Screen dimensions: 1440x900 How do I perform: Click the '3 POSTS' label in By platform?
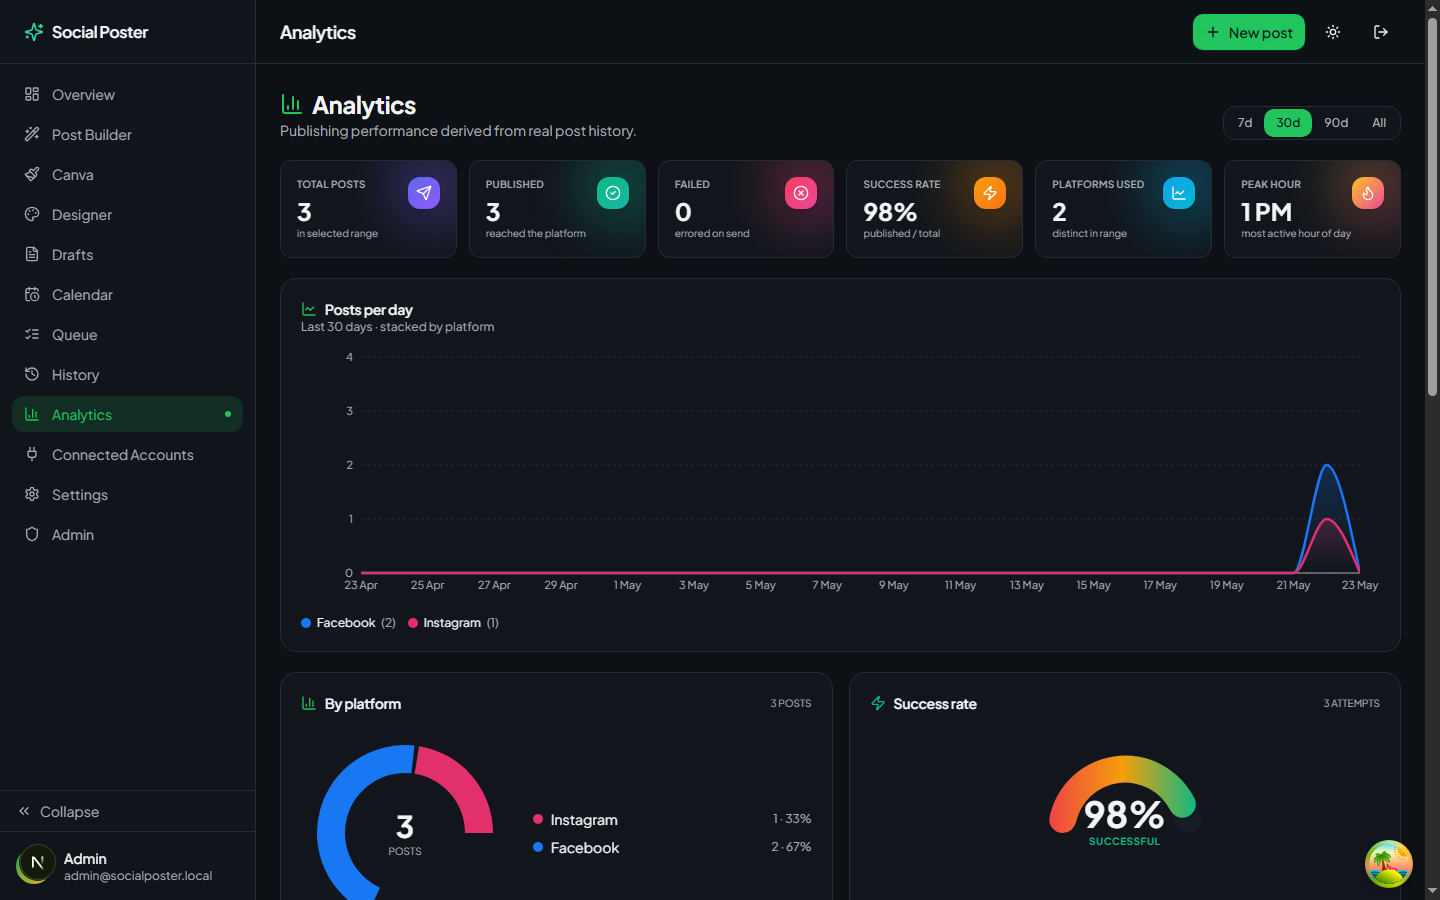(791, 704)
